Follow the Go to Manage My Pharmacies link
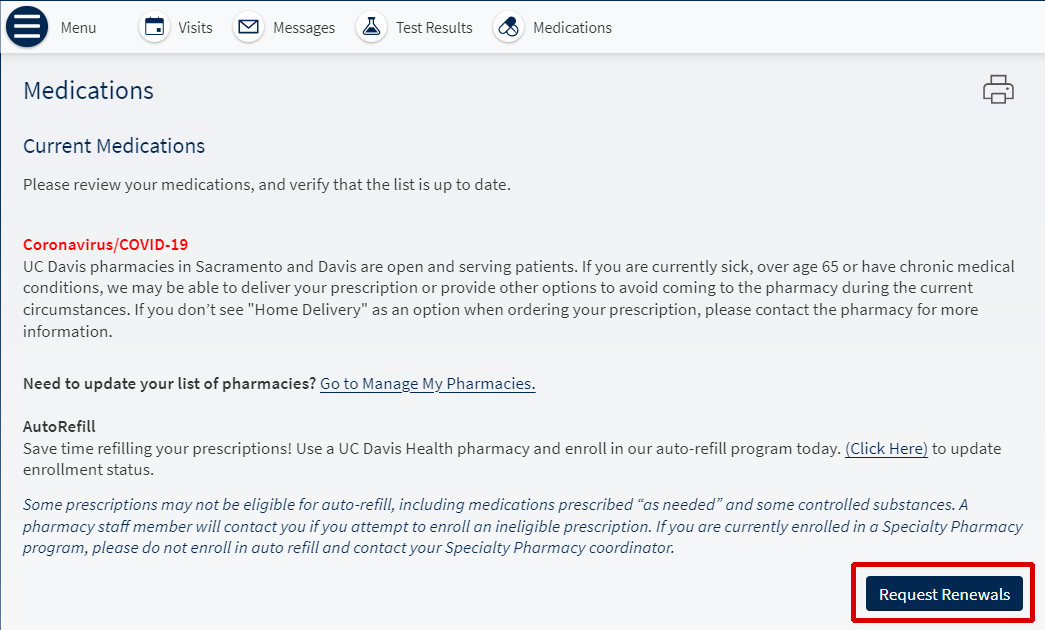Image resolution: width=1045 pixels, height=630 pixels. 427,383
